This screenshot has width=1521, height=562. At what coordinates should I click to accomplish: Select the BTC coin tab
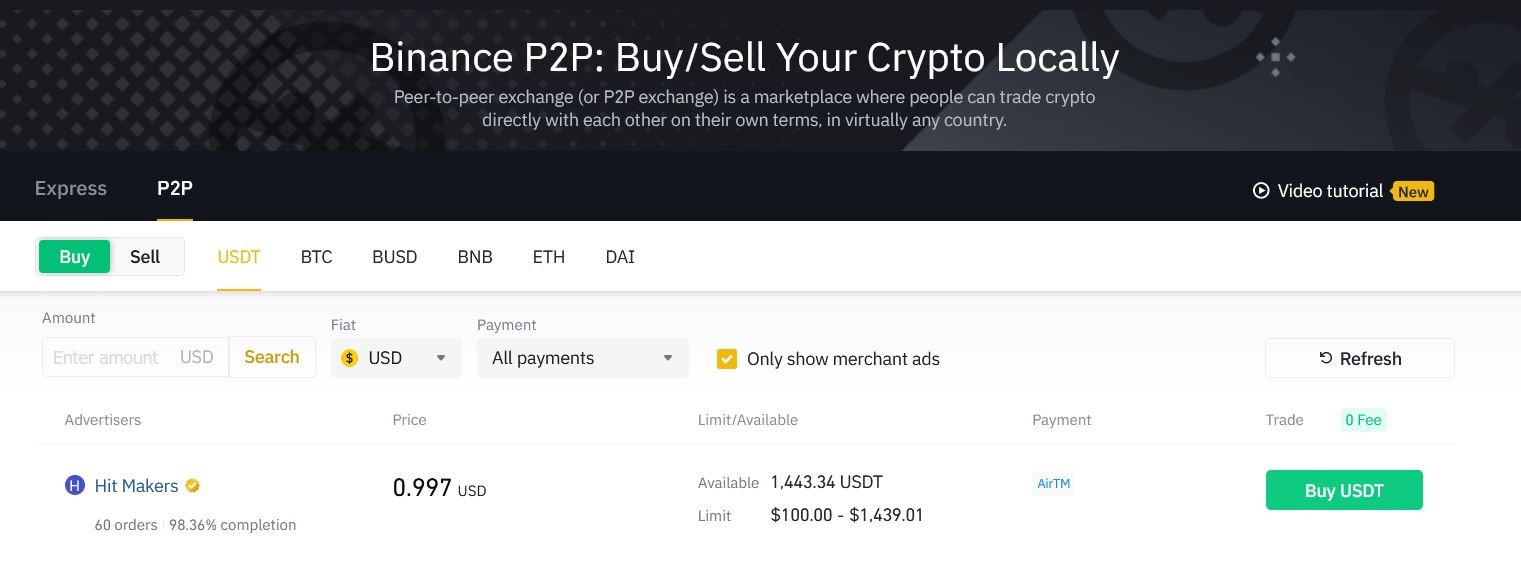[316, 257]
